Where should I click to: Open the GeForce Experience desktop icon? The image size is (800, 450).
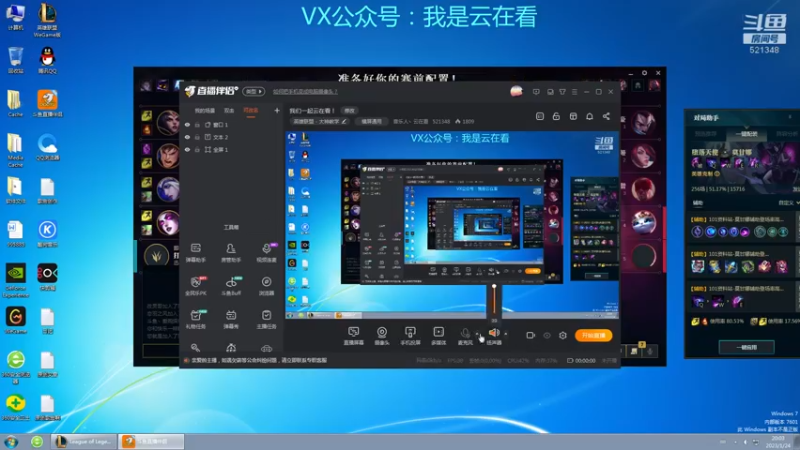click(x=15, y=281)
